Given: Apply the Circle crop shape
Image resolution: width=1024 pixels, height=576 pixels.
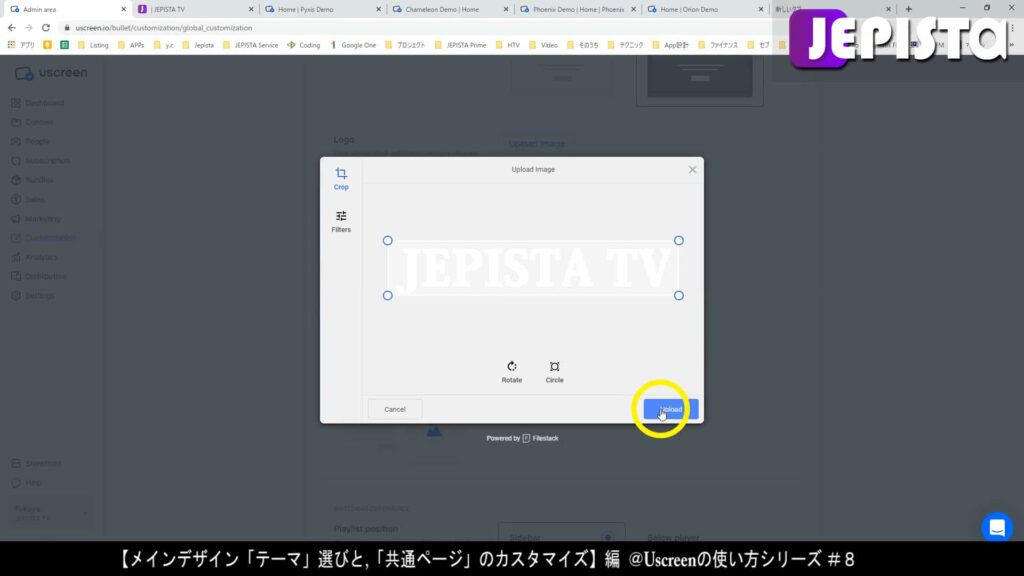Looking at the screenshot, I should click(x=554, y=372).
